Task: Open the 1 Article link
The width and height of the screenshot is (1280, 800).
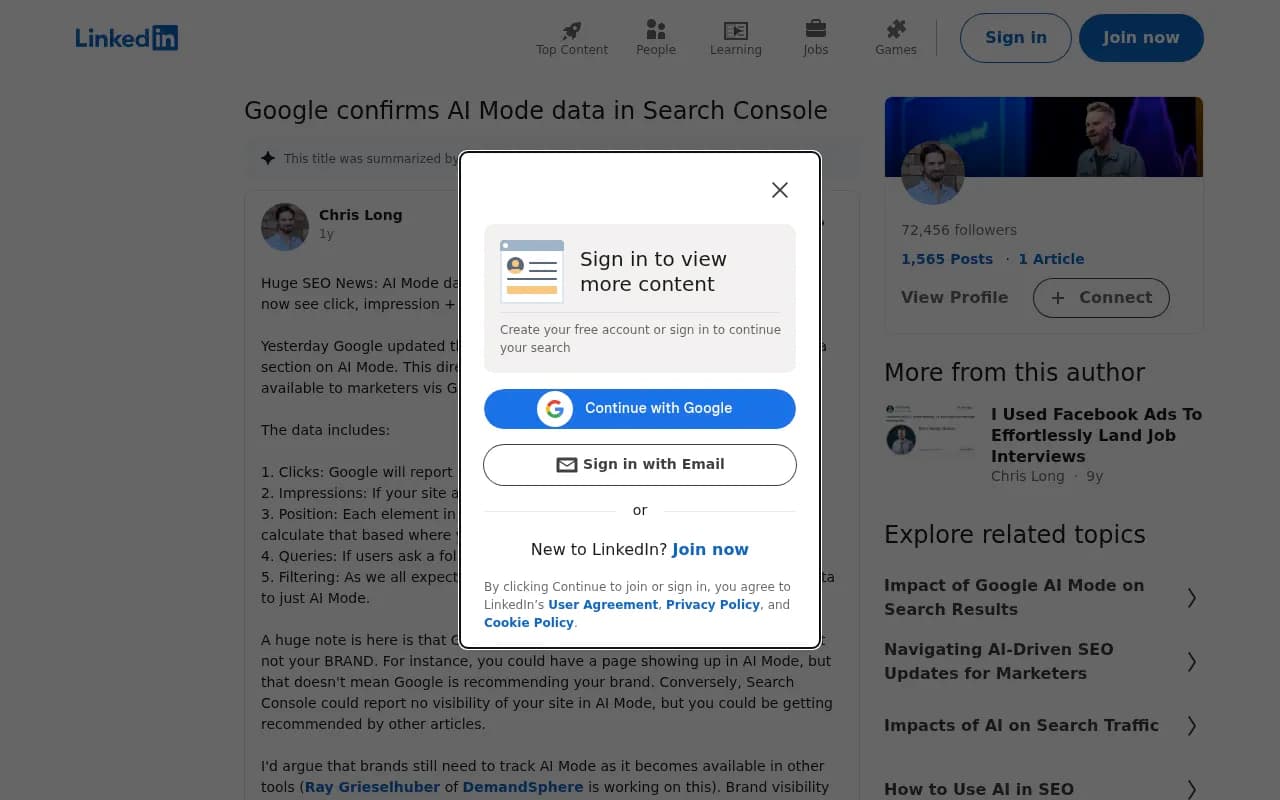Action: (1051, 259)
